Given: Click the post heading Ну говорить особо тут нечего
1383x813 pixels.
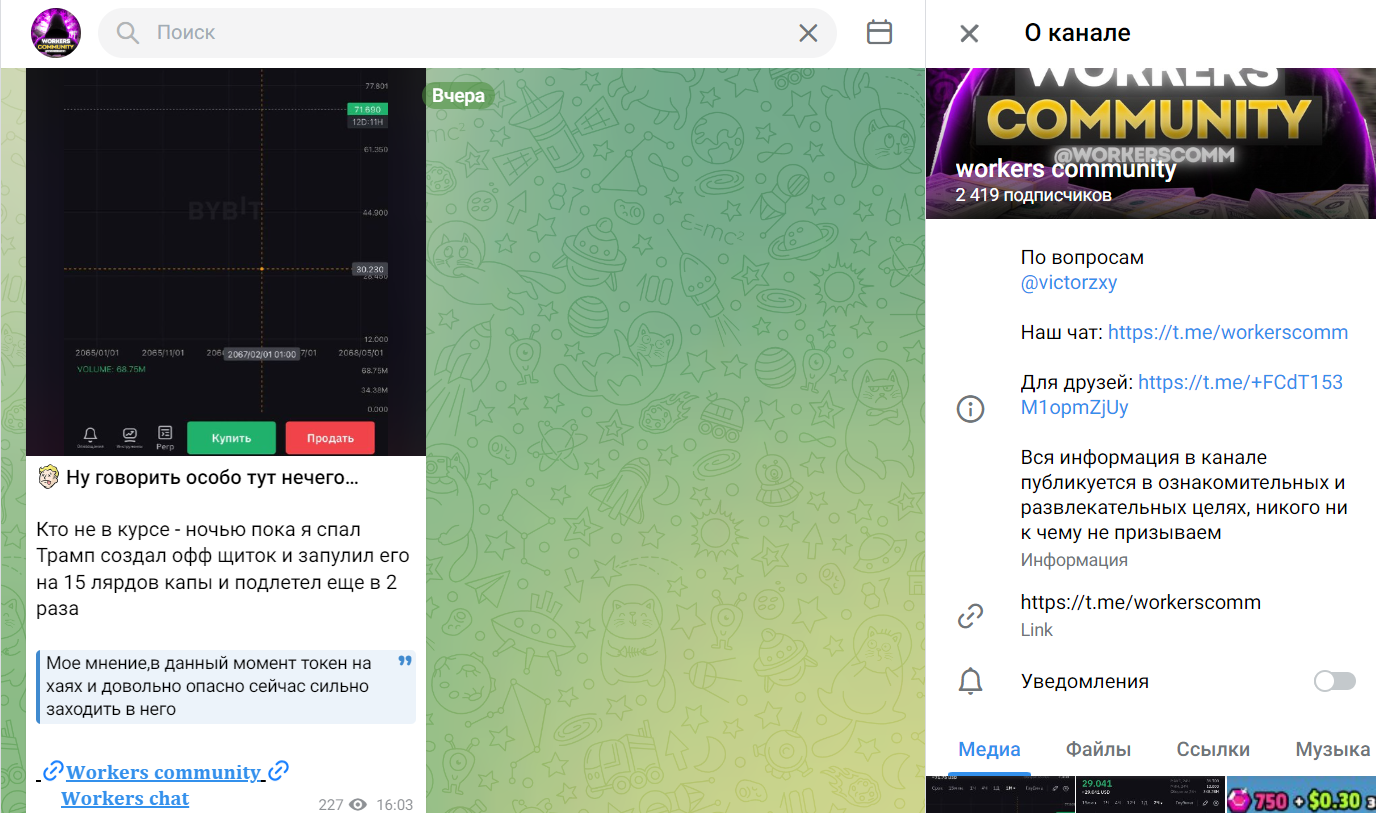Looking at the screenshot, I should tap(212, 478).
